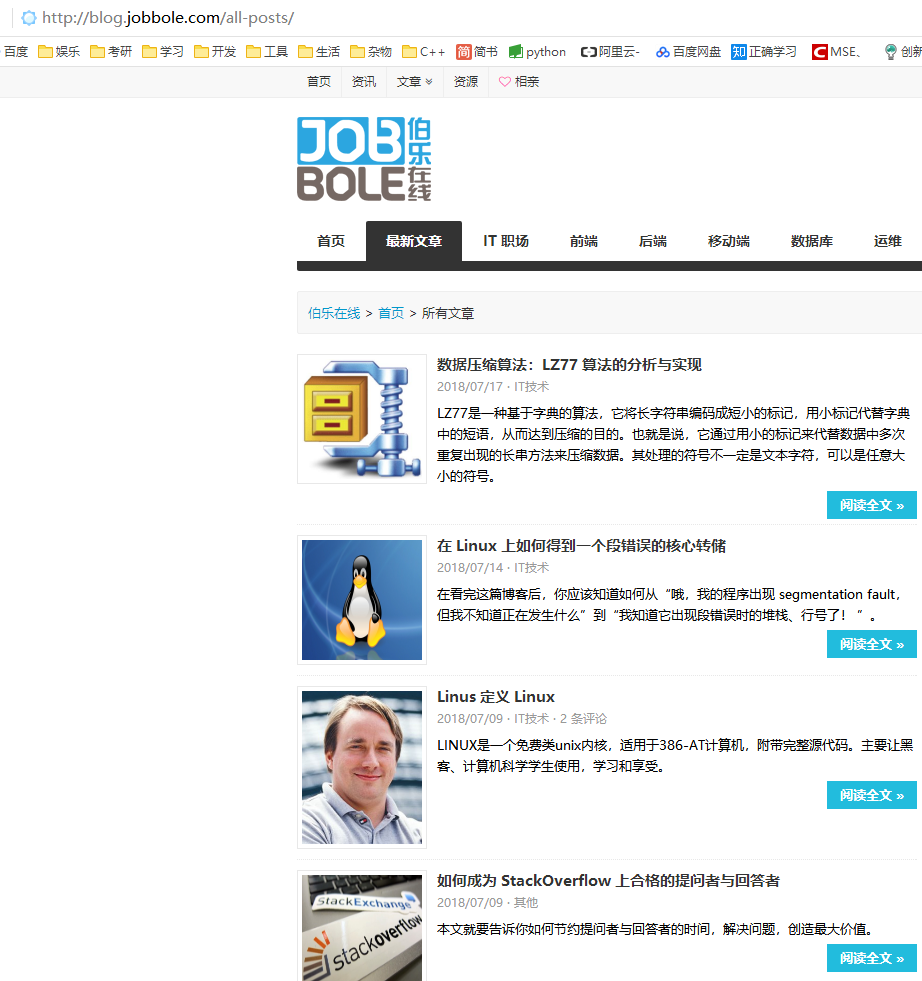Switch to the IT 职场 tab
922x981 pixels.
[x=505, y=240]
